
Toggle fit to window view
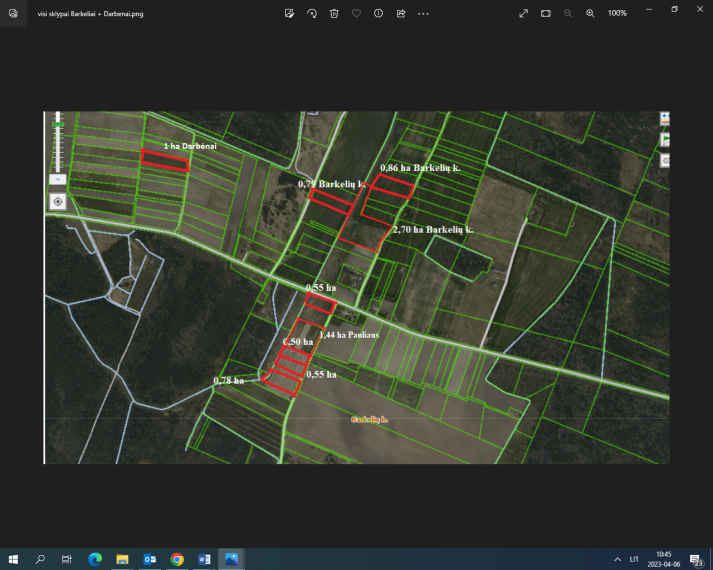click(x=546, y=14)
